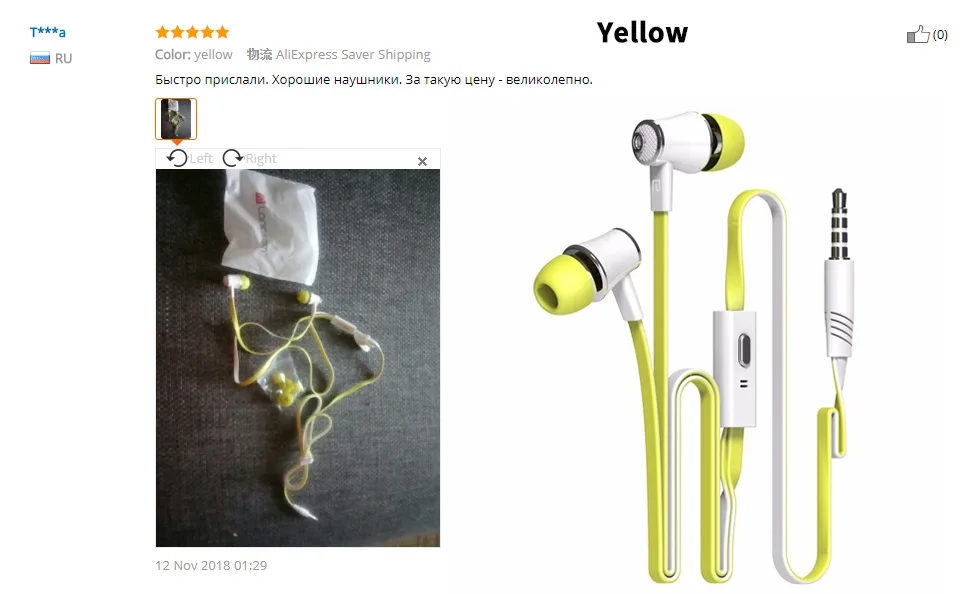The image size is (960, 594).
Task: Click the Russian review comment text
Action: click(373, 80)
